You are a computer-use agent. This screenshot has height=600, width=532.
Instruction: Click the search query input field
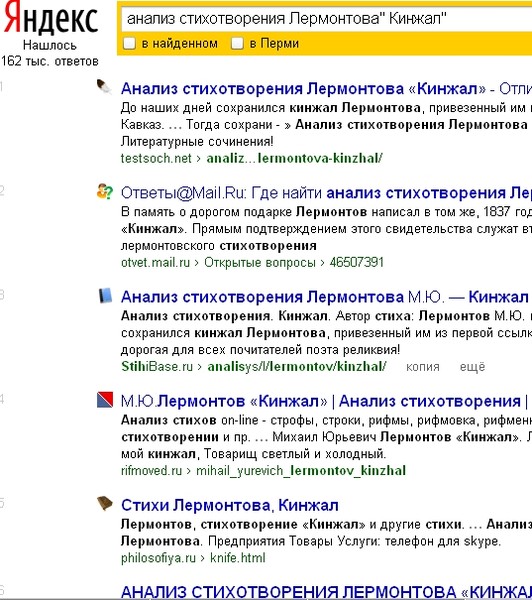[x=327, y=19]
